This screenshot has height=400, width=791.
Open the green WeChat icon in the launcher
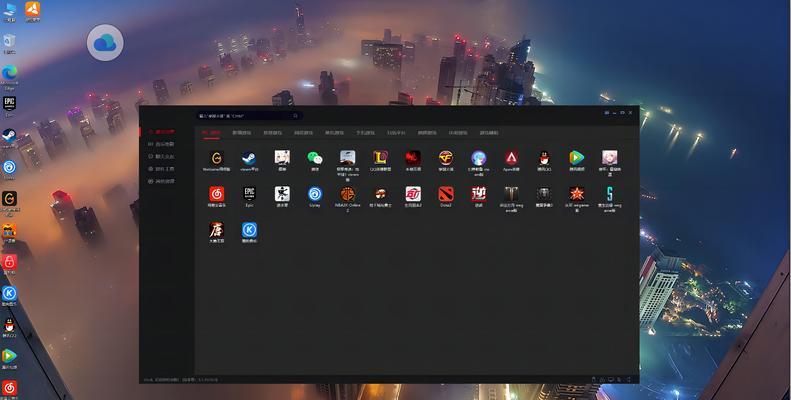(x=315, y=158)
